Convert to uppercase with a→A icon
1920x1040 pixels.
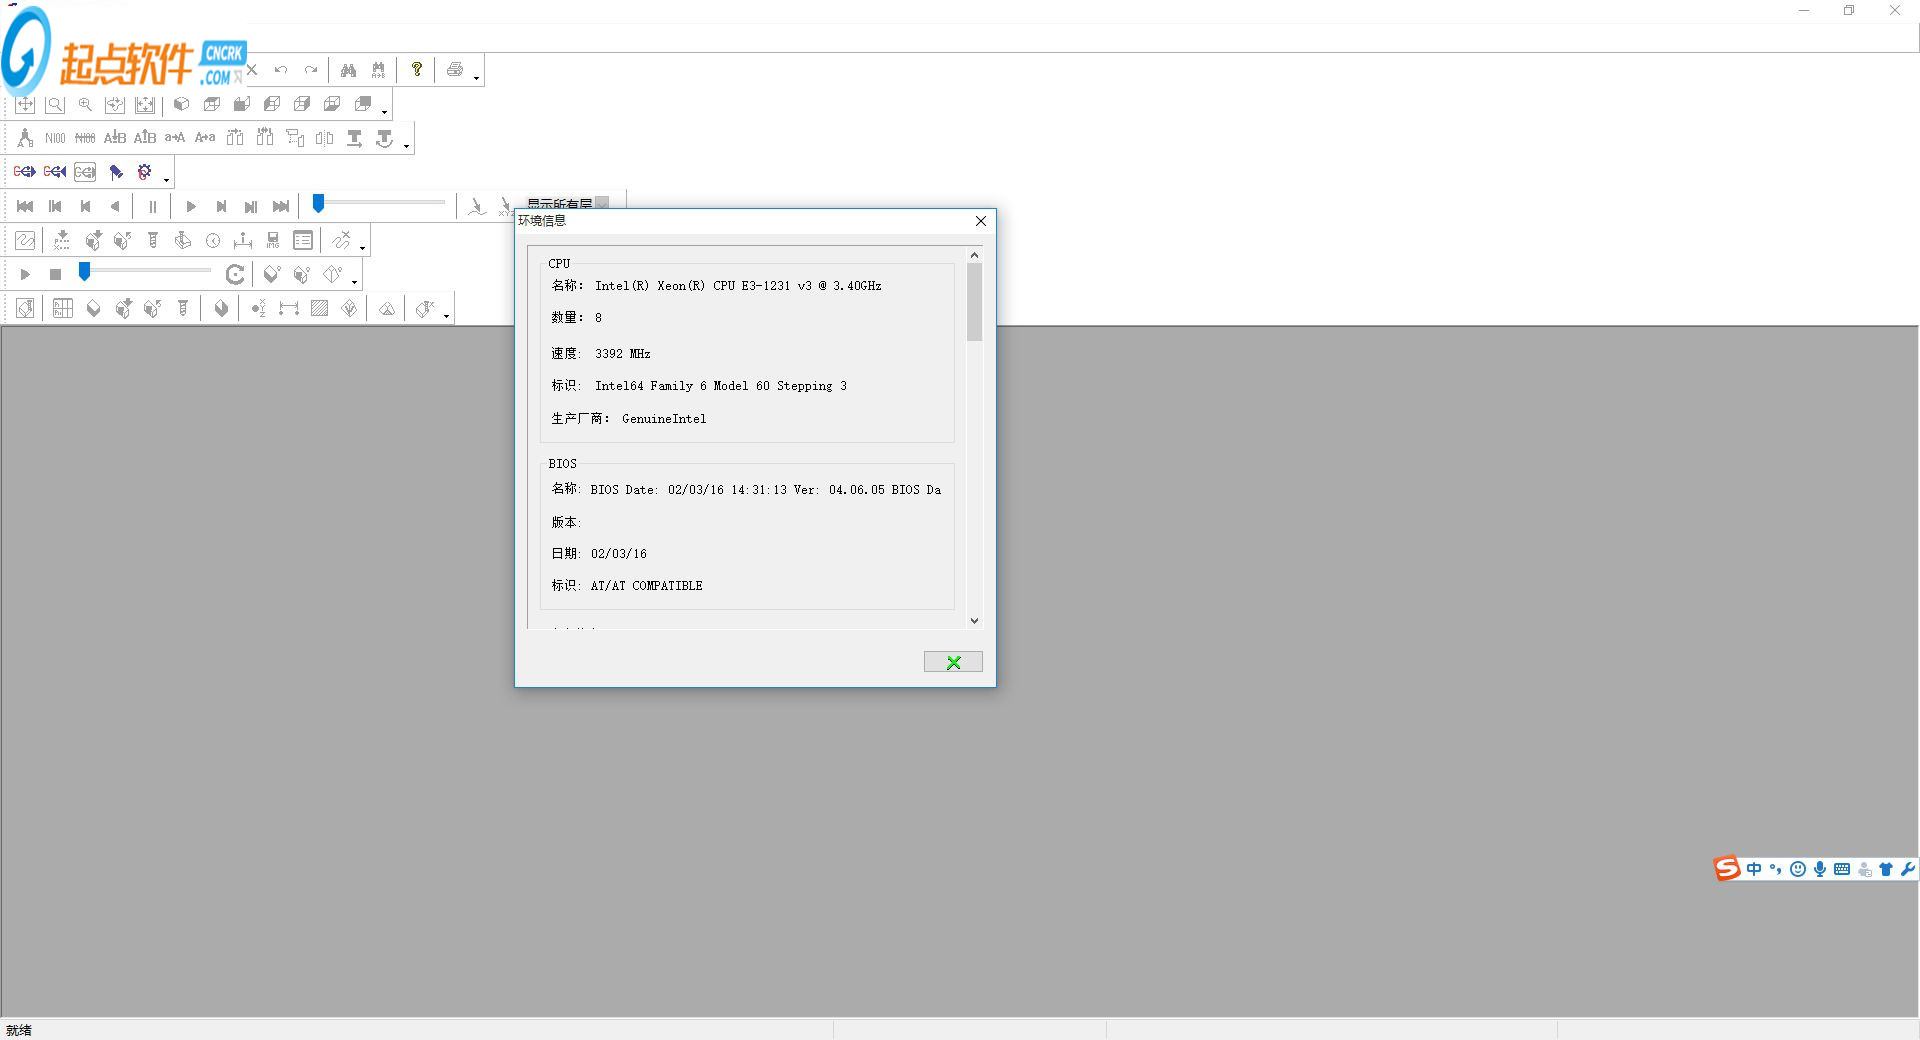175,138
